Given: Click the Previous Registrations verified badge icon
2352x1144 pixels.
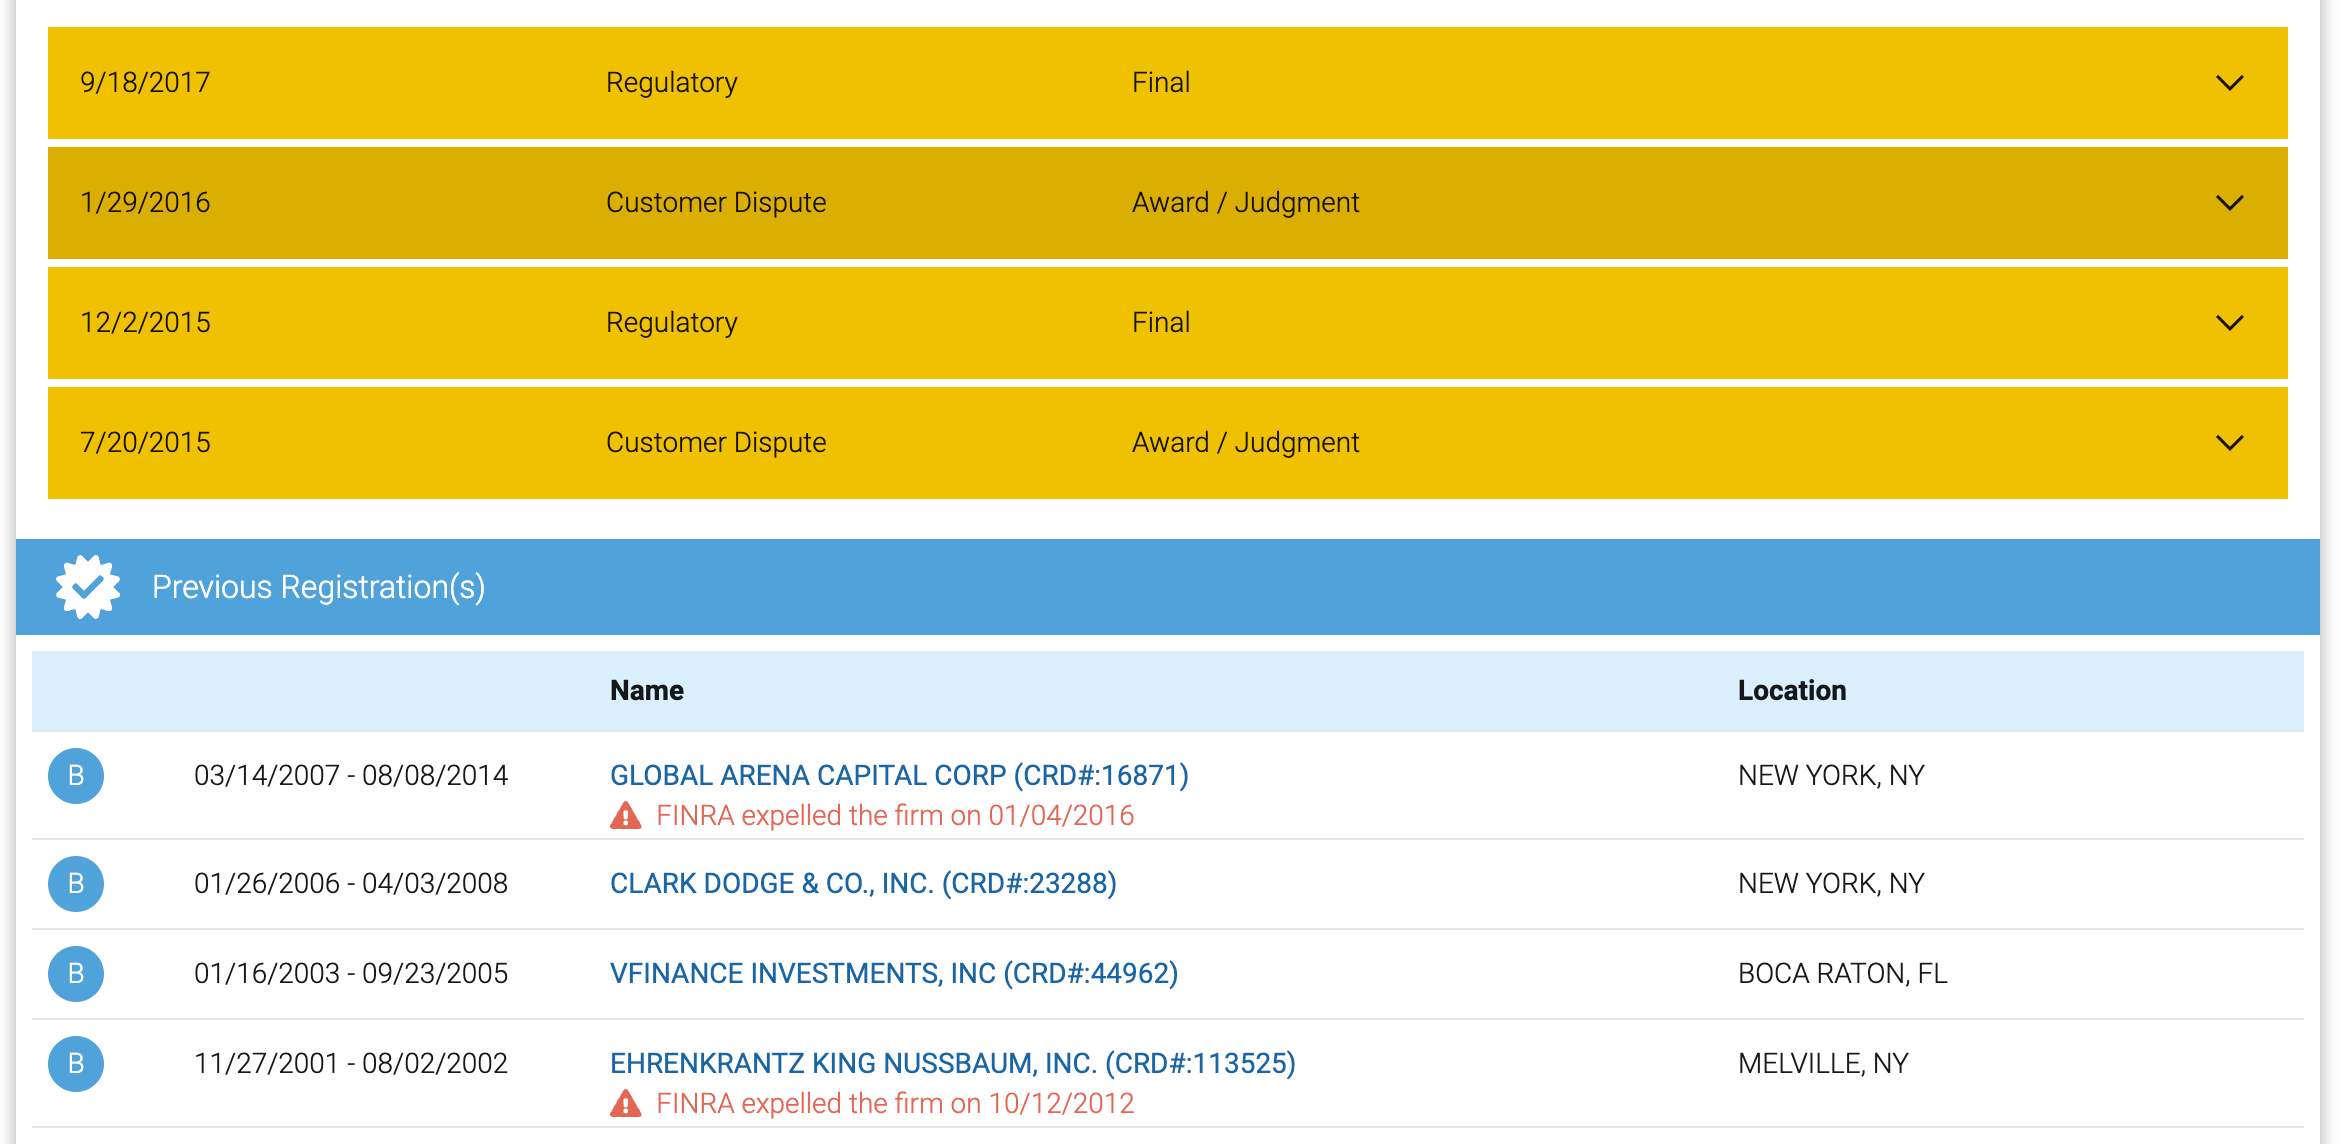Looking at the screenshot, I should [88, 587].
